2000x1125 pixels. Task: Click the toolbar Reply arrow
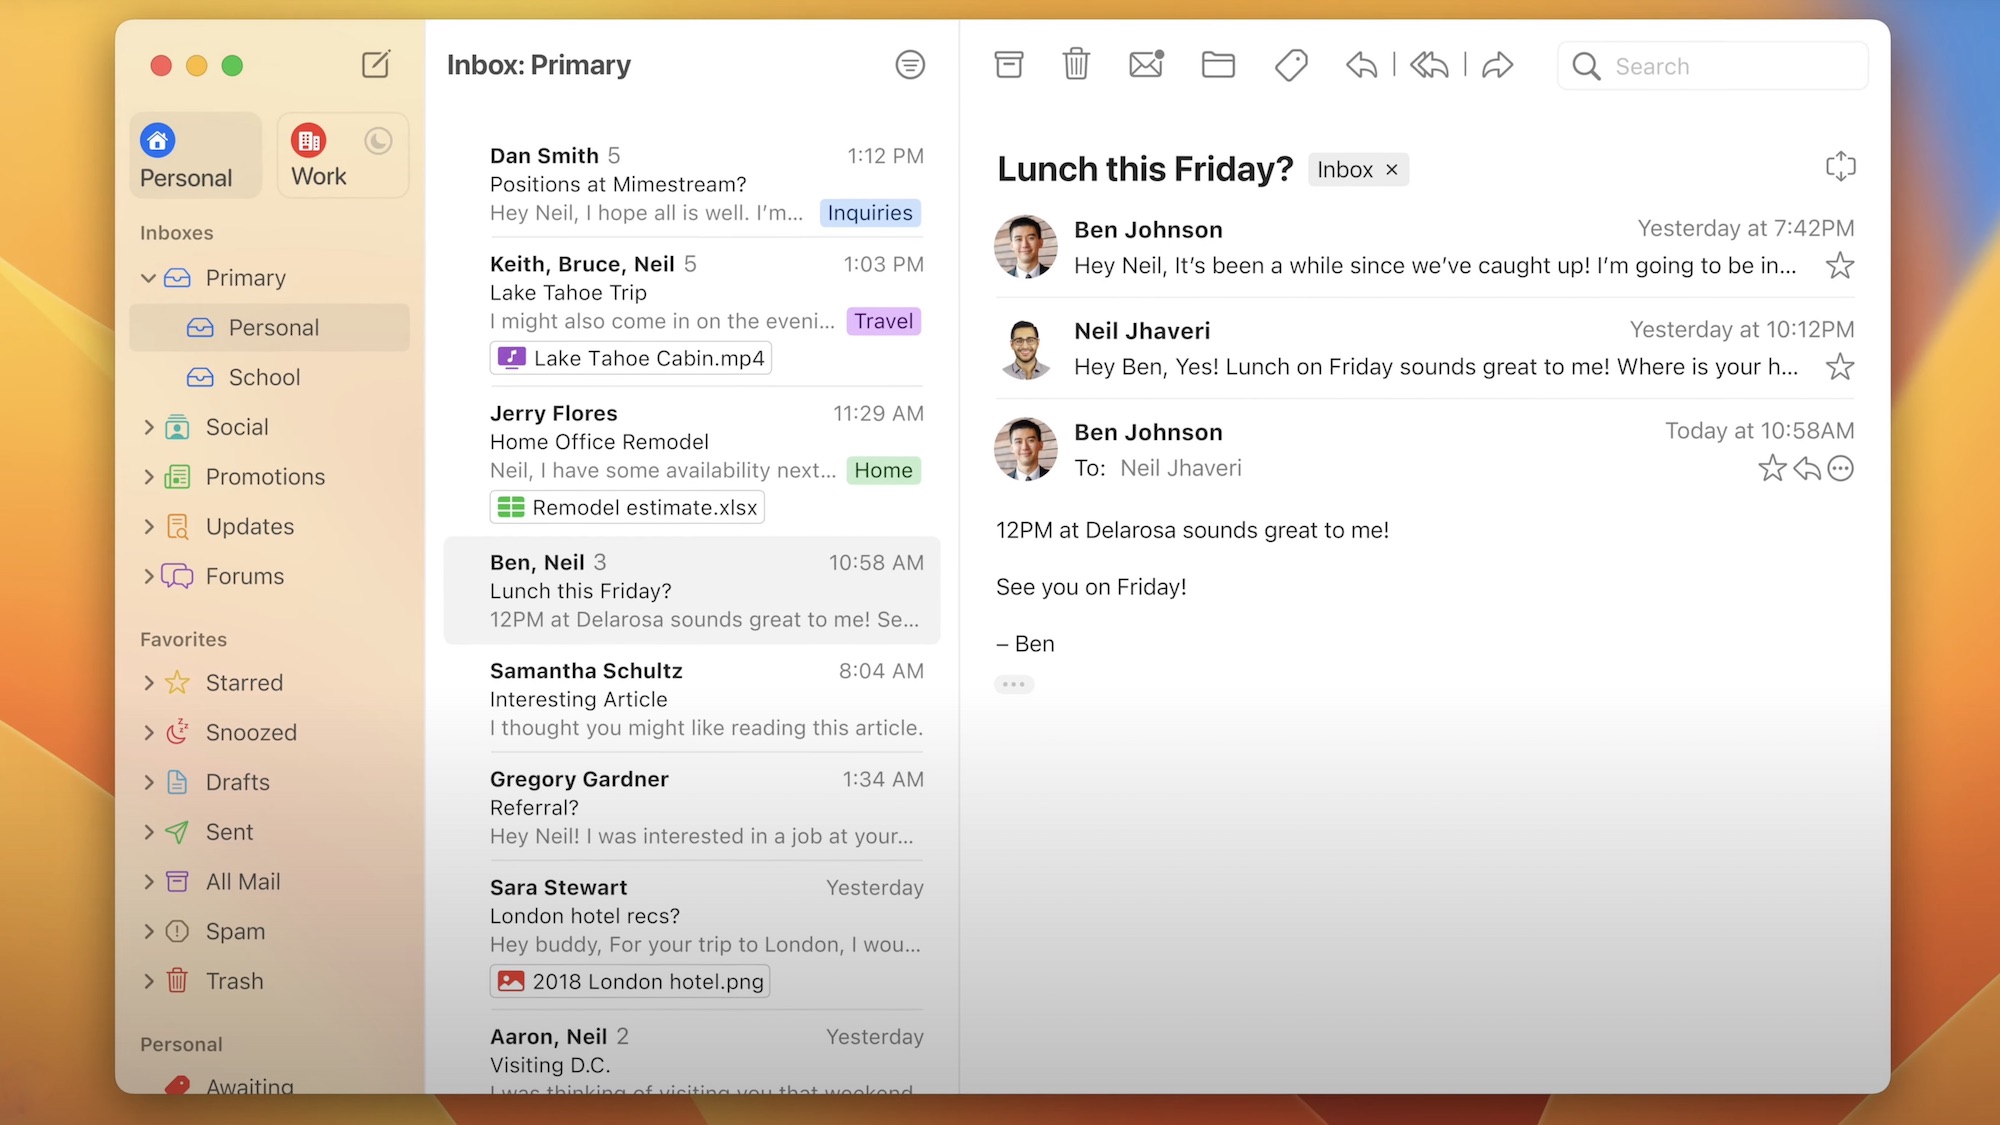(x=1361, y=66)
